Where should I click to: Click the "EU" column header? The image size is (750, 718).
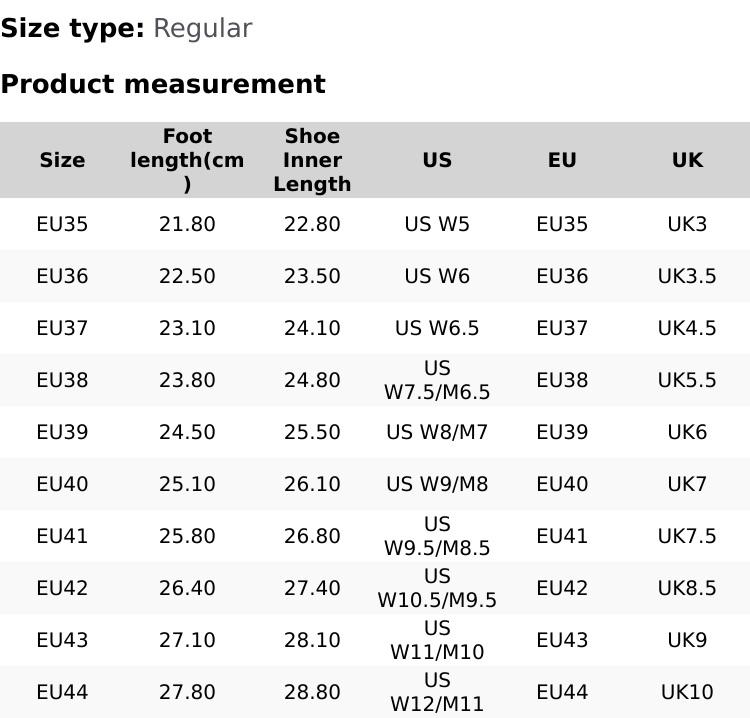pos(562,160)
